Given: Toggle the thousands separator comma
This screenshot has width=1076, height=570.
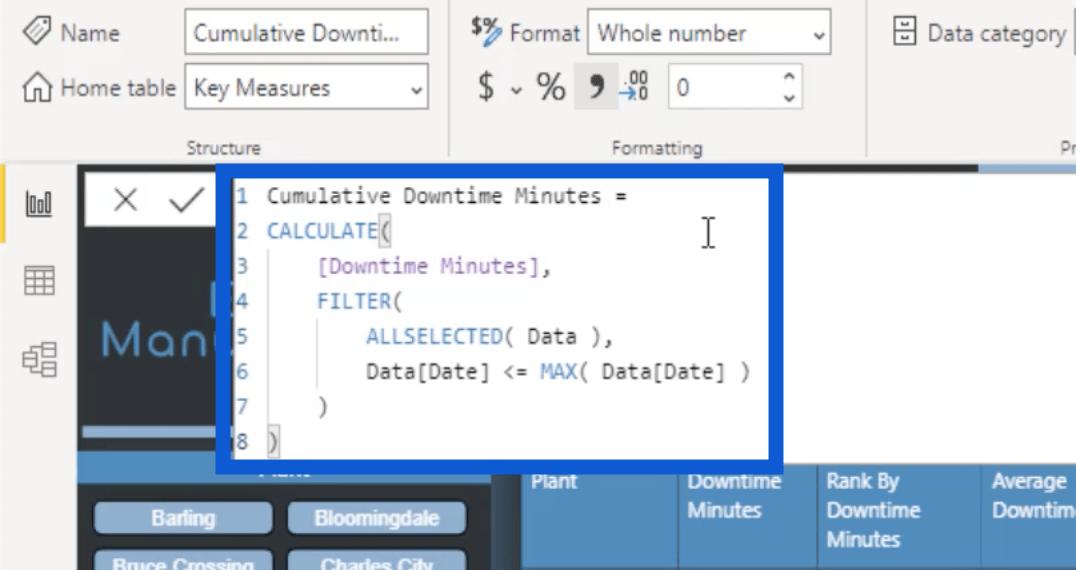Looking at the screenshot, I should (x=596, y=87).
